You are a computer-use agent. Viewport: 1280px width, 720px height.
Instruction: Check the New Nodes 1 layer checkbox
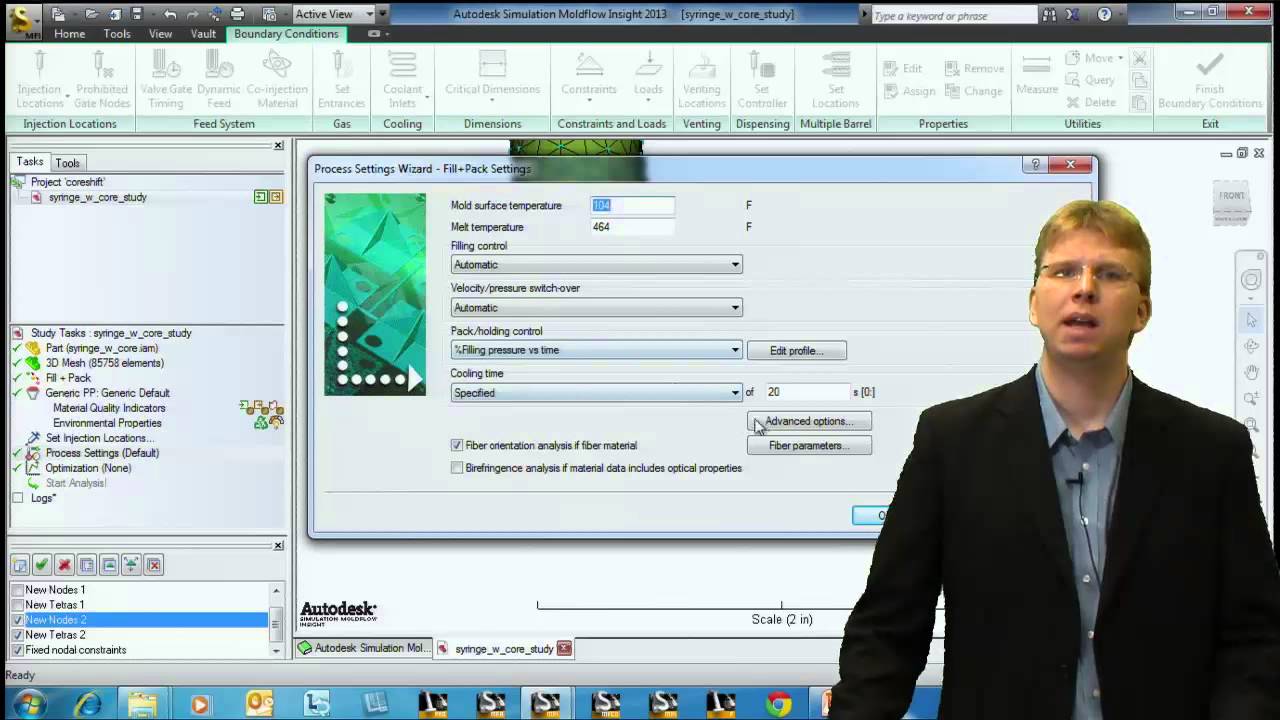click(x=17, y=590)
